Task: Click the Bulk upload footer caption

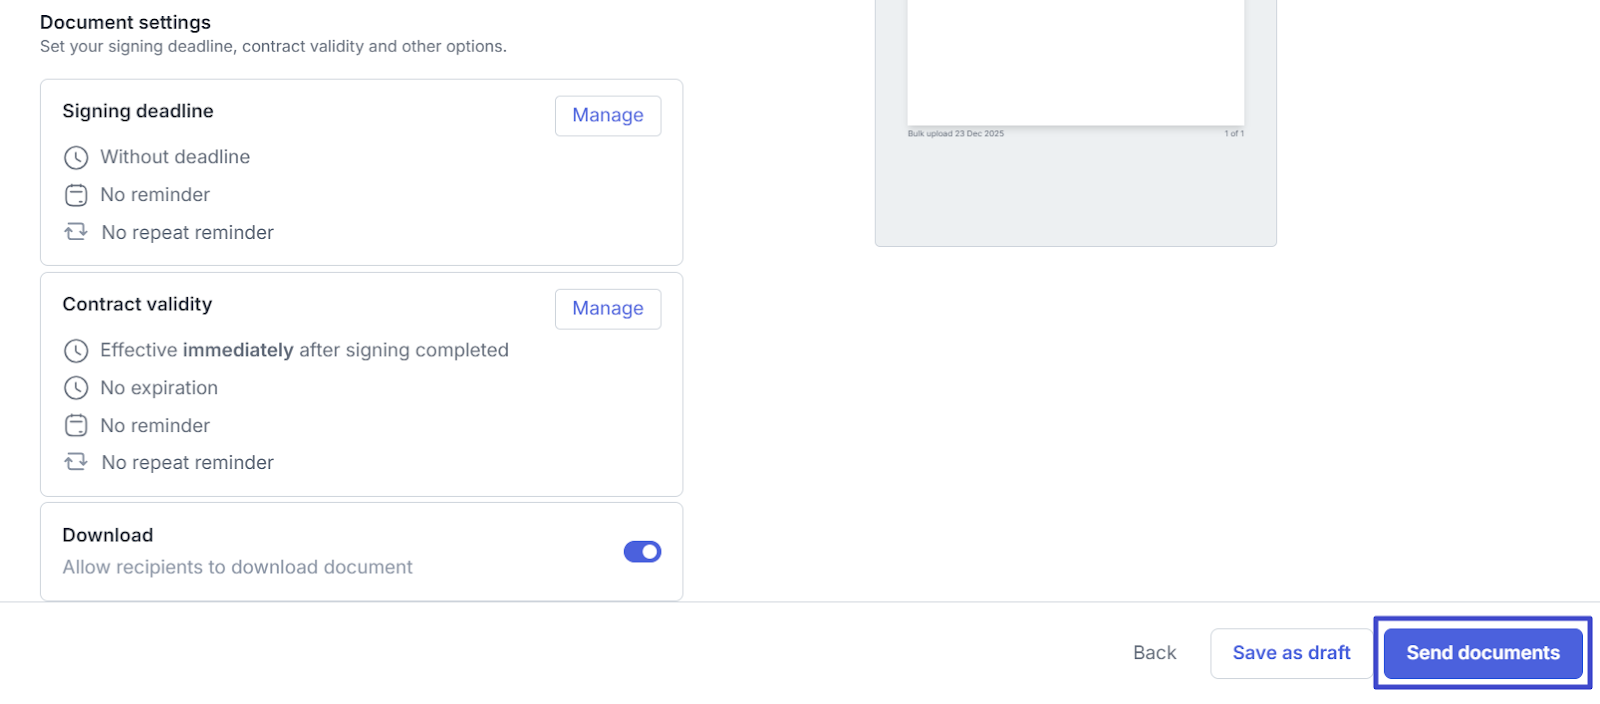Action: (955, 133)
